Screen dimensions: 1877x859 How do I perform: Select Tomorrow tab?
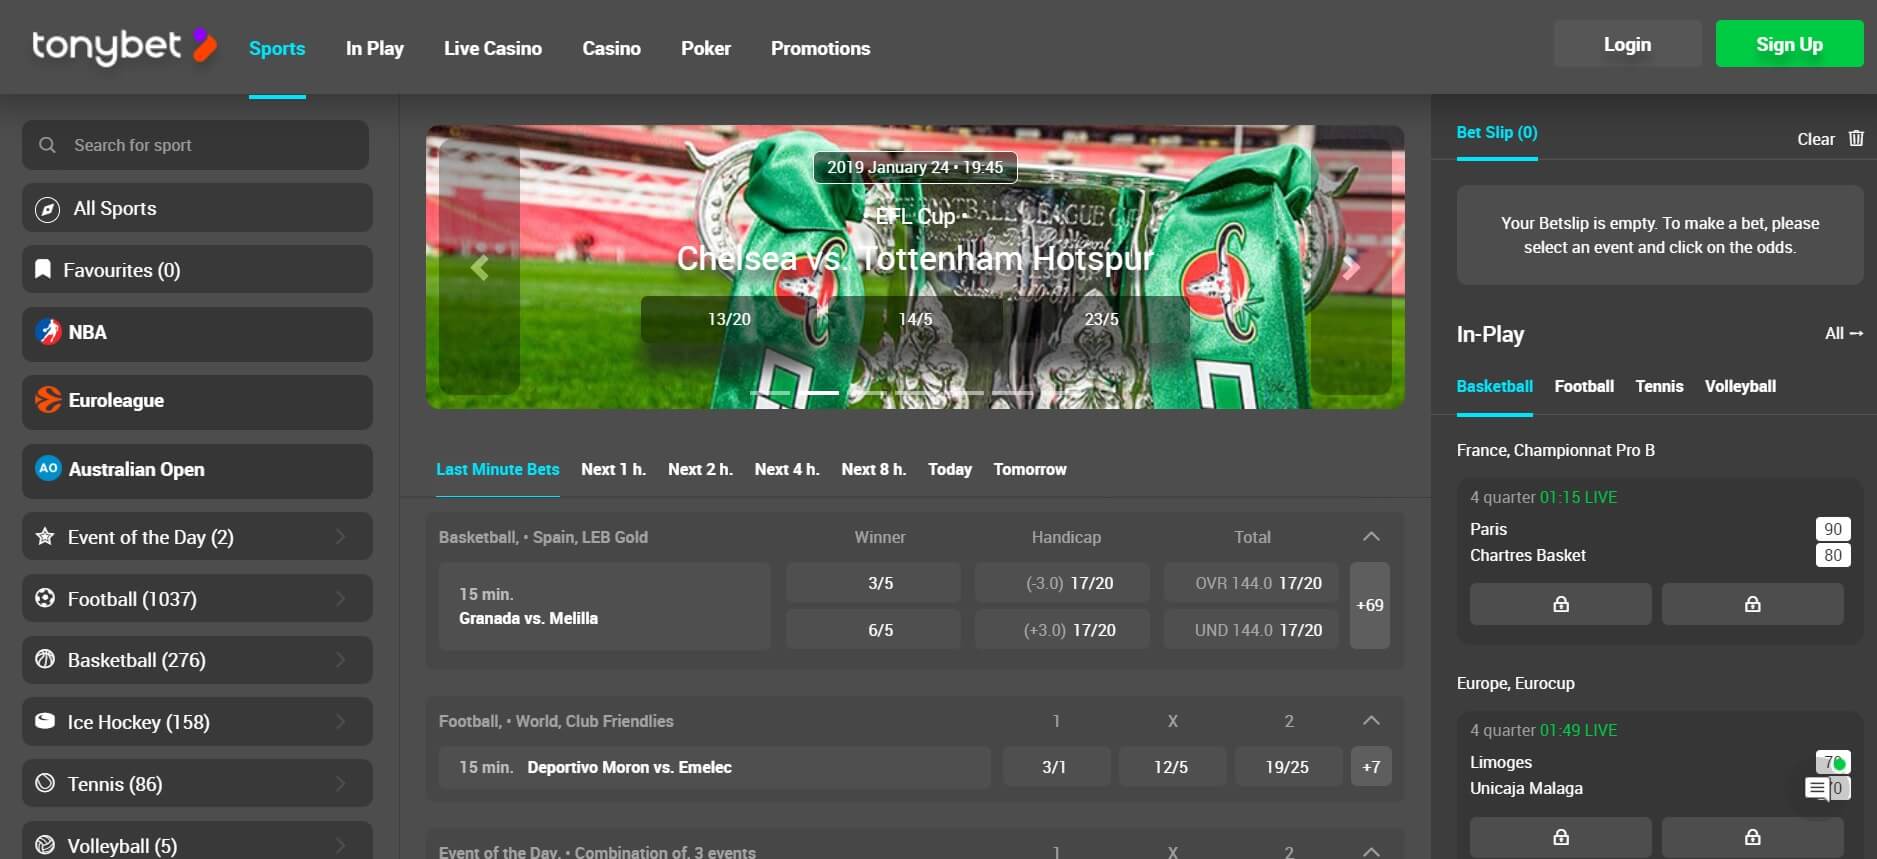(1030, 469)
